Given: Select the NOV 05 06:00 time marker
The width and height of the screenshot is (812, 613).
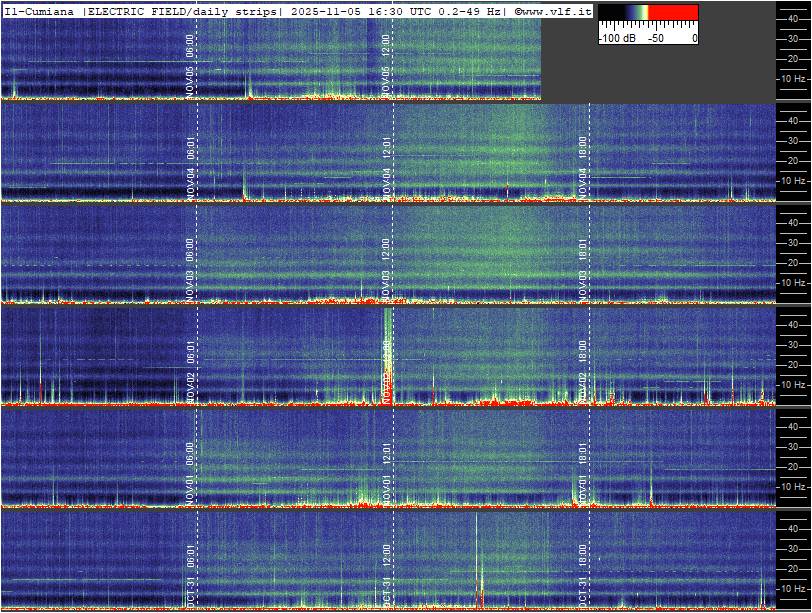Looking at the screenshot, I should (x=190, y=65).
